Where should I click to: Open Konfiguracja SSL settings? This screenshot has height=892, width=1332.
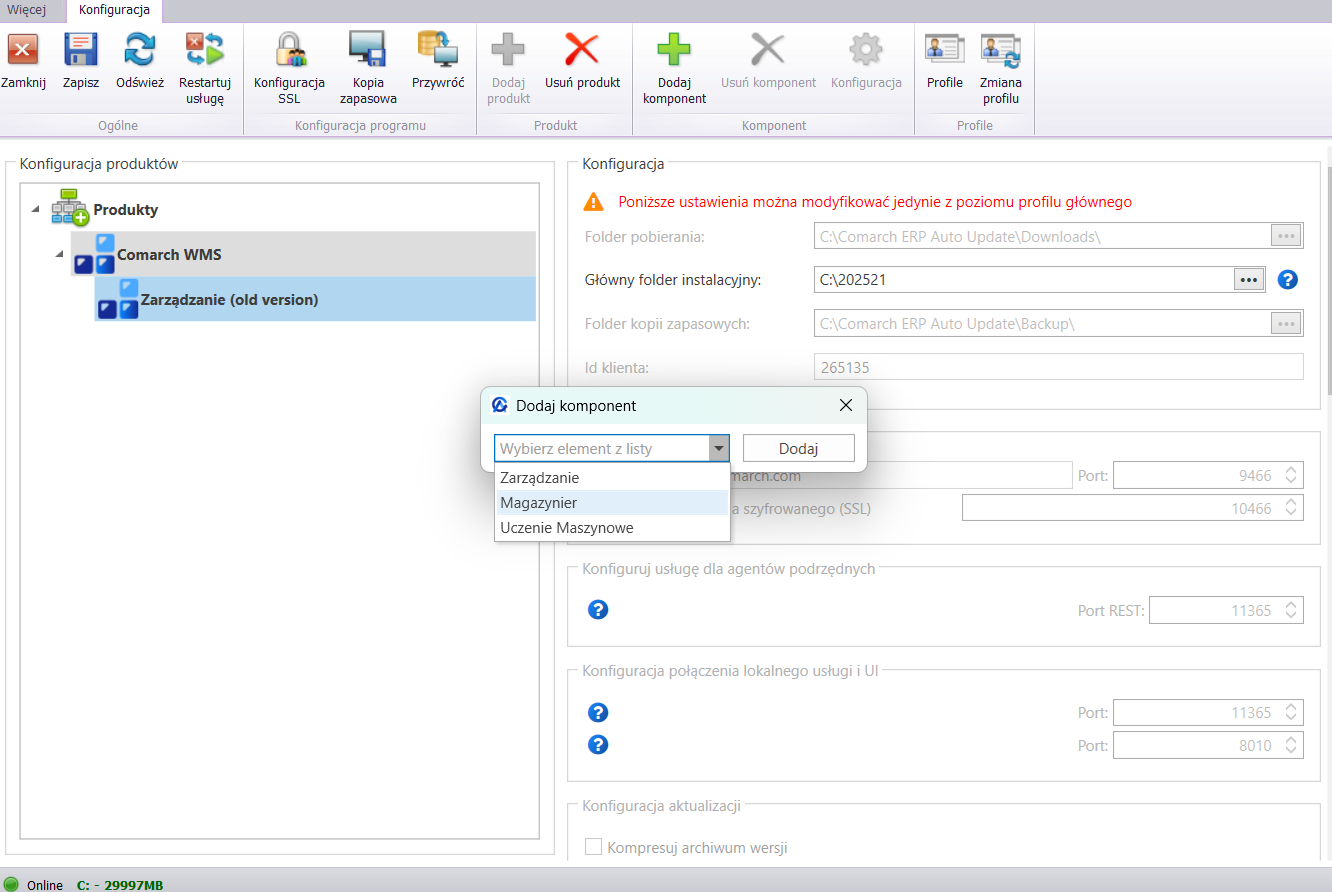pyautogui.click(x=289, y=50)
